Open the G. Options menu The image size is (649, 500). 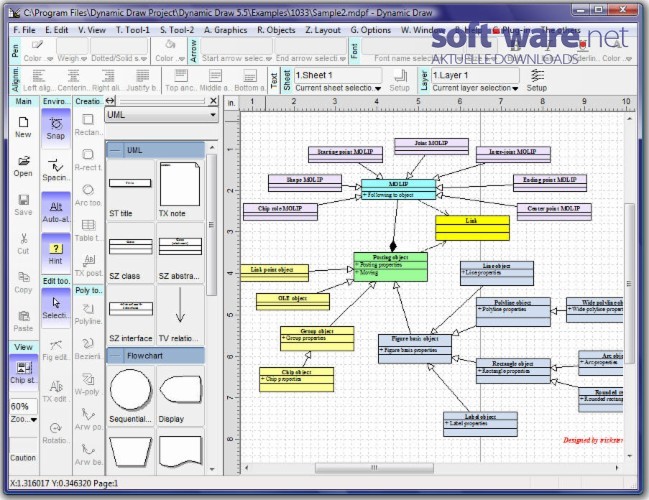(x=370, y=30)
